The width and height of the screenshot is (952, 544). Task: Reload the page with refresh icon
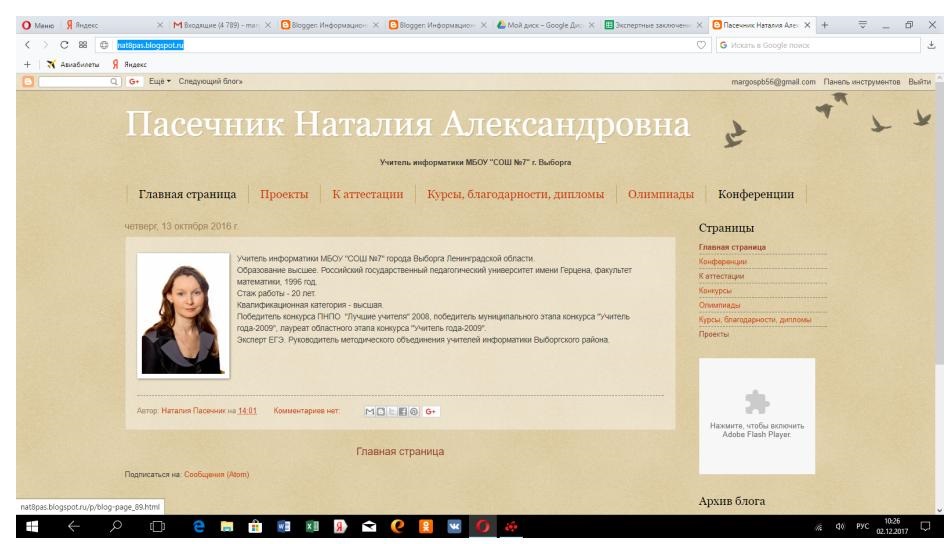(64, 45)
